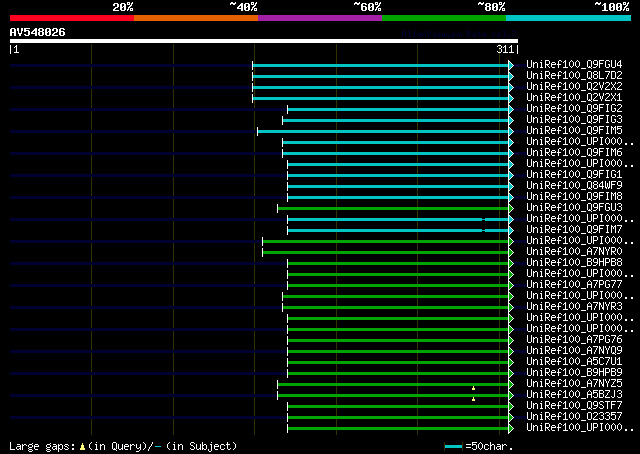Click the green alignment bar for A5C7U1
This screenshot has height=454, width=640.
pos(398,363)
